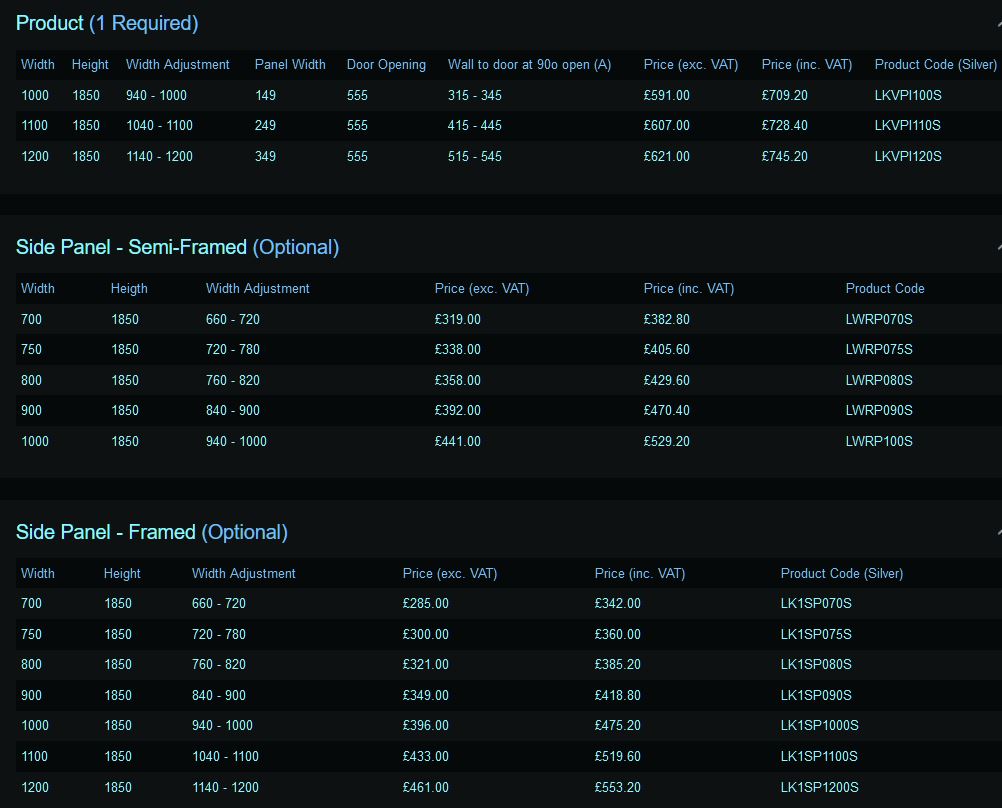Click the Panel Width column header
1002x808 pixels.
[290, 64]
